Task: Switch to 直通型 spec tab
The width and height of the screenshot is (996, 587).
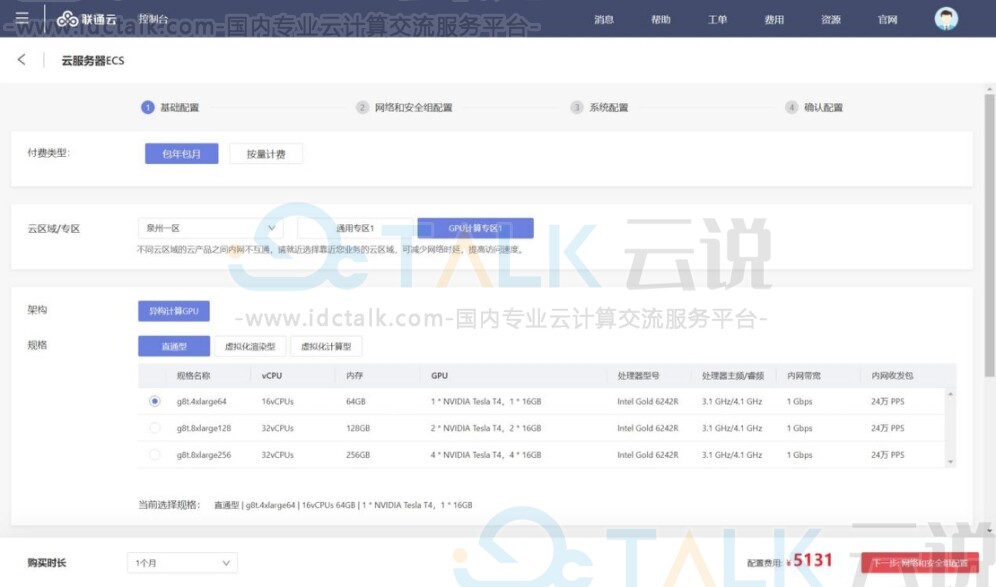Action: [174, 346]
